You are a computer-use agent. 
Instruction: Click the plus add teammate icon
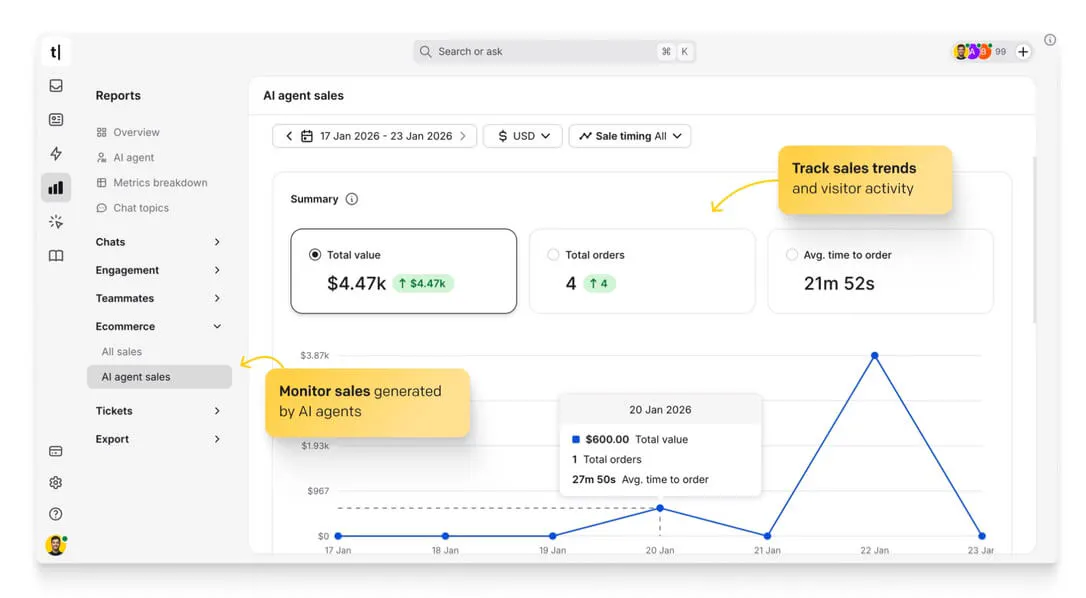[x=1023, y=52]
